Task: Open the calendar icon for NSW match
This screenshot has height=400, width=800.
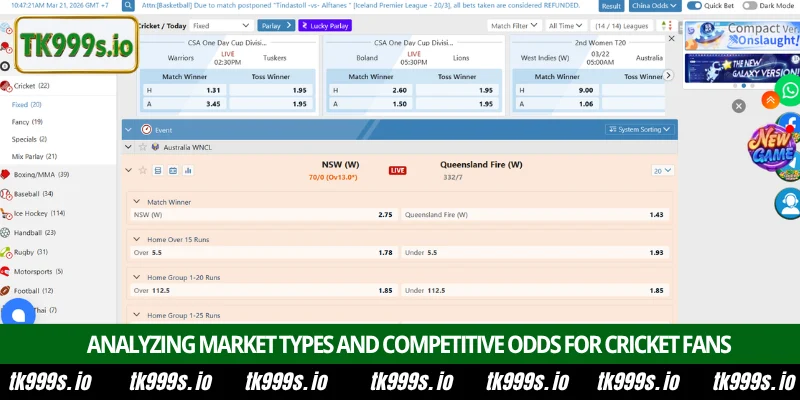Action: [173, 170]
